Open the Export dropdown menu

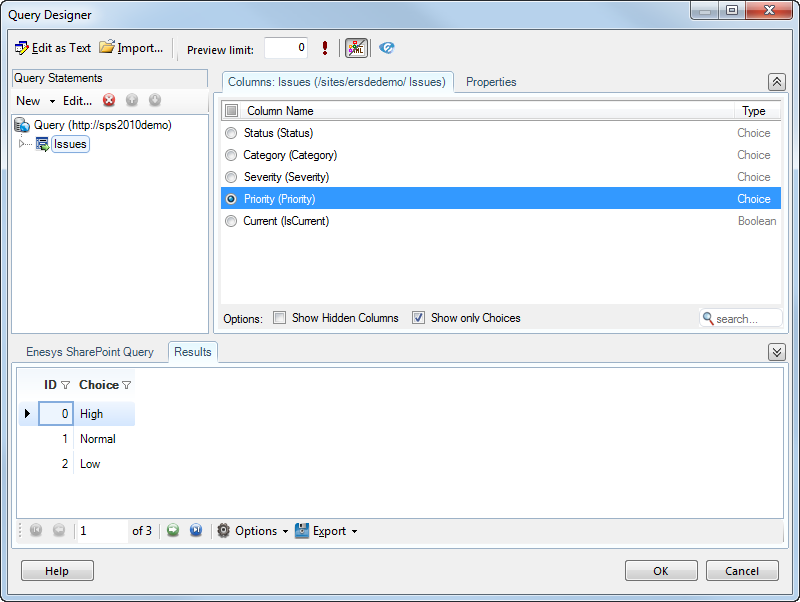tap(326, 531)
